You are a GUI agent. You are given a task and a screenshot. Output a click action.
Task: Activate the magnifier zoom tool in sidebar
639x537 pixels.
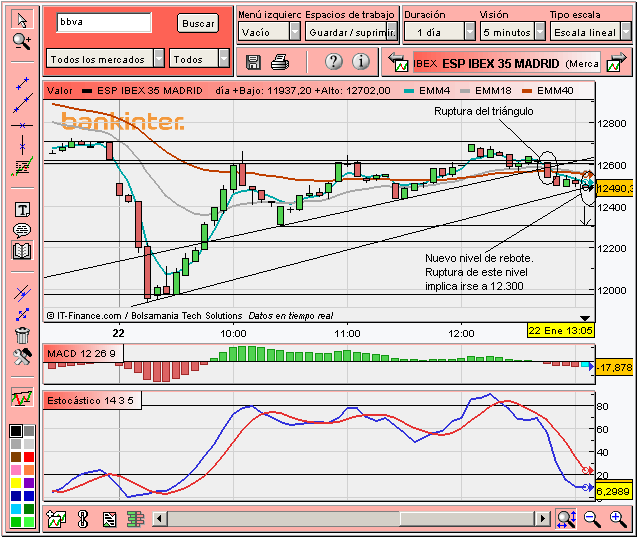click(22, 42)
